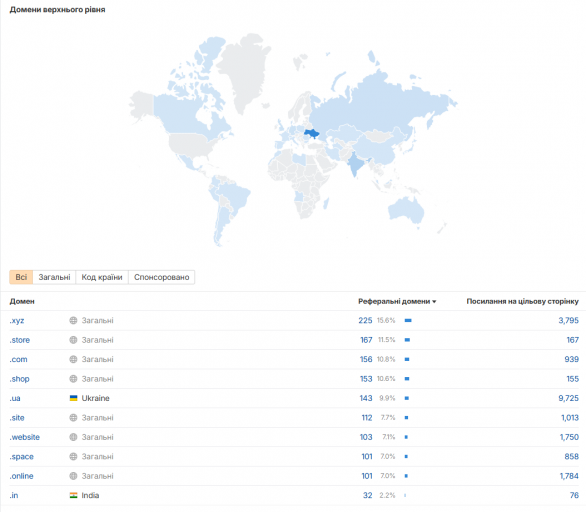Screen dimensions: 586x512
Task: Click globe icon in .online row
Action: point(73,476)
